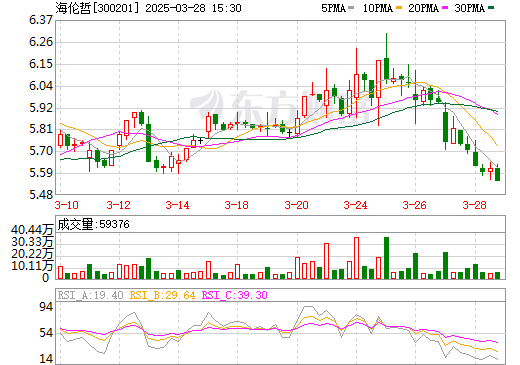
Task: Click the 东方财富 watermark logo
Action: point(280,104)
